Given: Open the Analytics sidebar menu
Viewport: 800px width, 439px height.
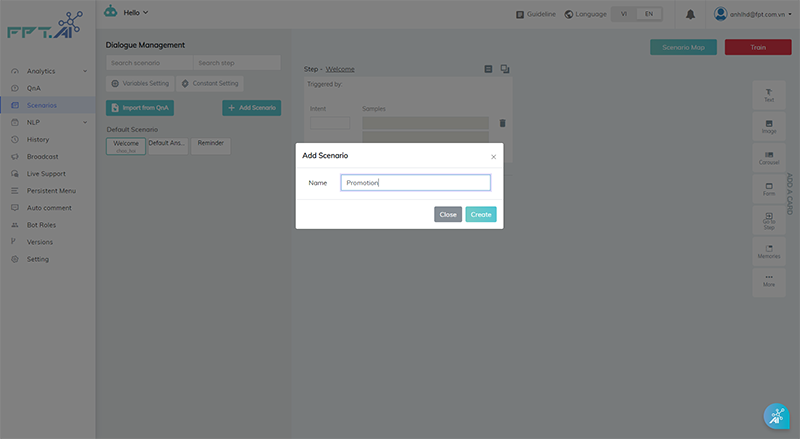Looking at the screenshot, I should 41,71.
